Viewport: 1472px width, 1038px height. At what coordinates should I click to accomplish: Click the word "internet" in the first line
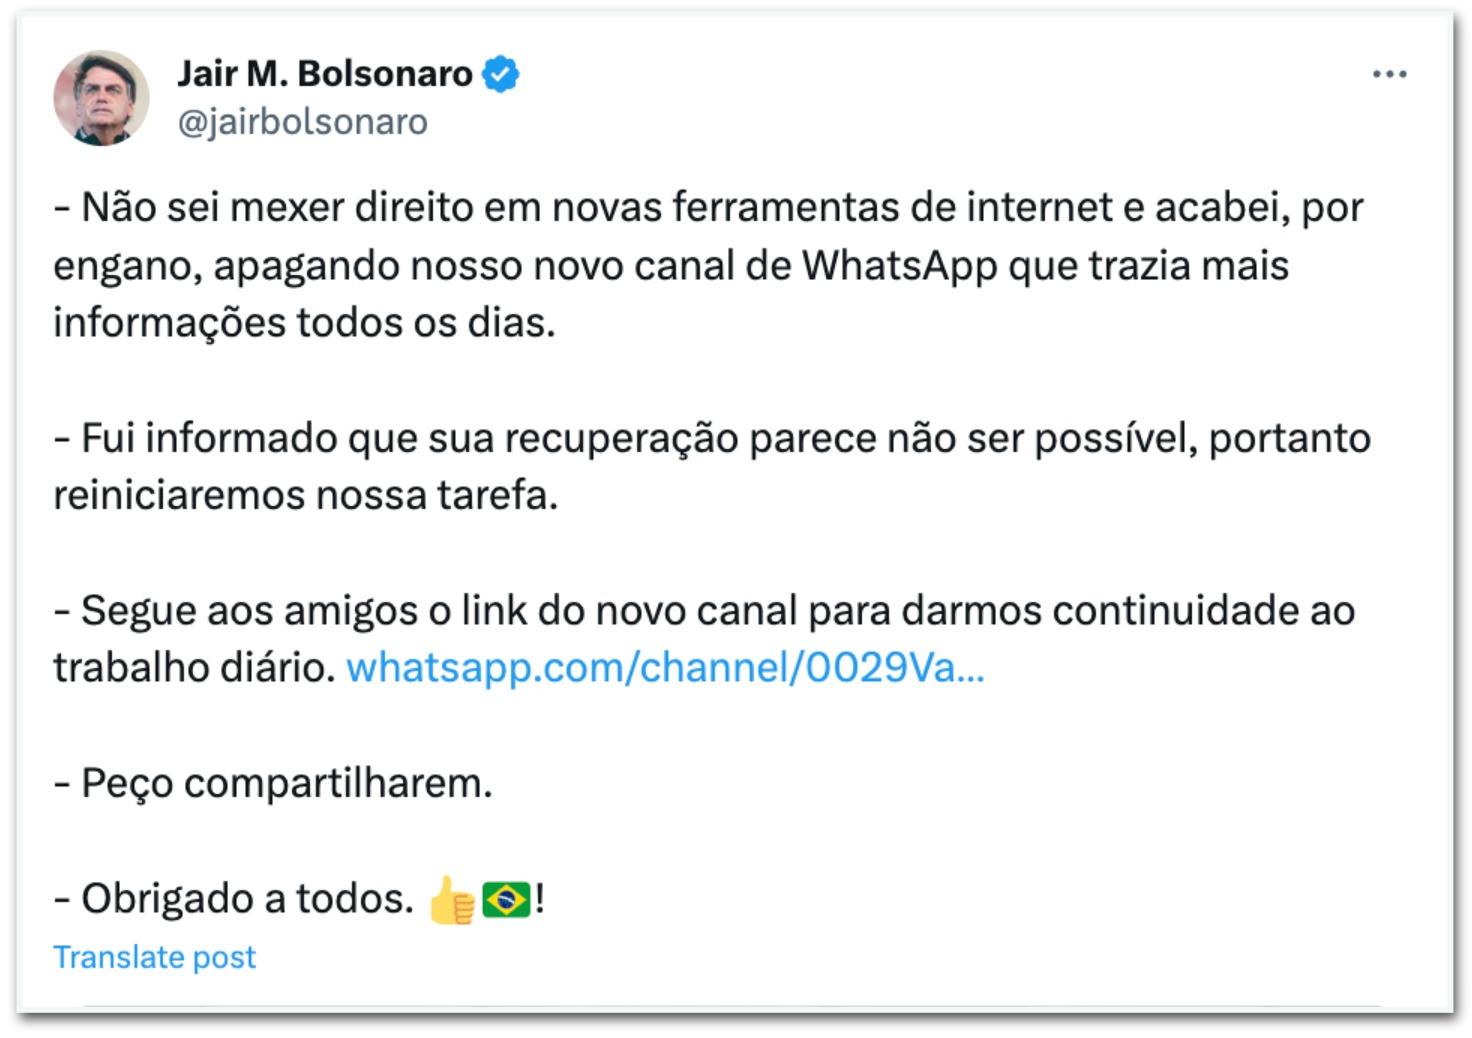click(1039, 208)
